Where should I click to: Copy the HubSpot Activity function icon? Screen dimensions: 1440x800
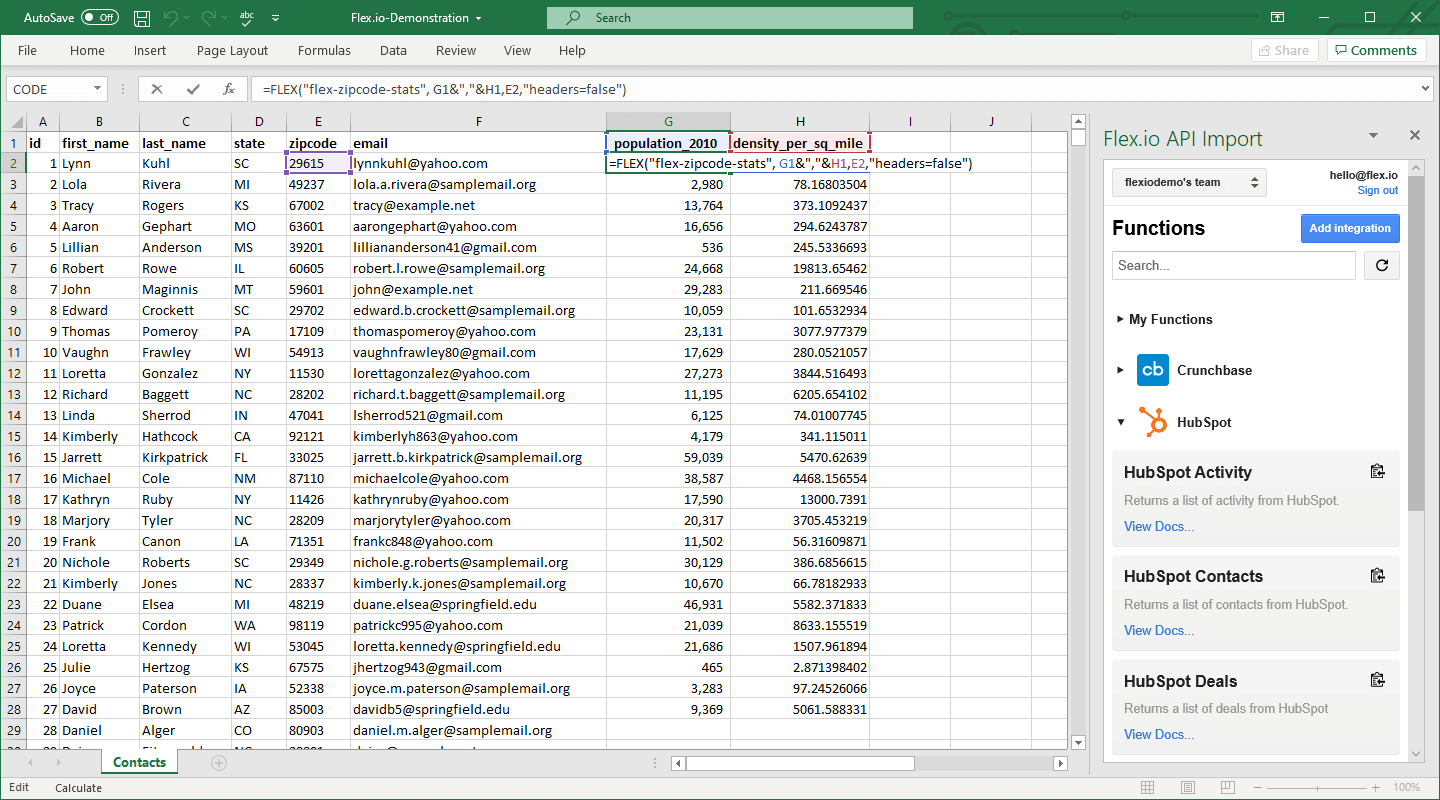point(1377,471)
